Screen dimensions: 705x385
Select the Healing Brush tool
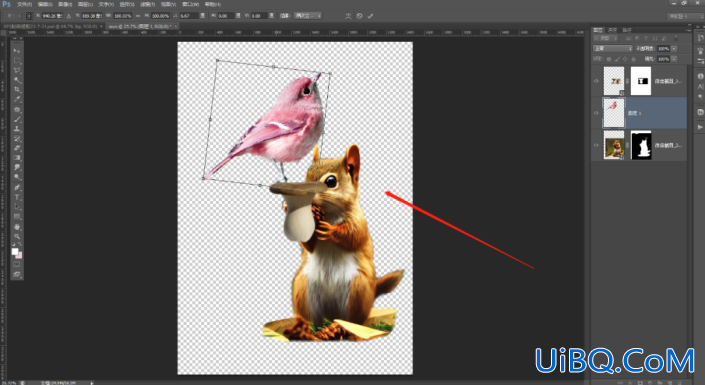[17, 109]
